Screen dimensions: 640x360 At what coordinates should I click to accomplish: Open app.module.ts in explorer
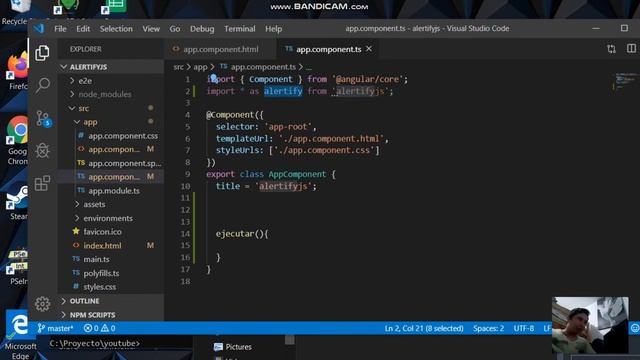pyautogui.click(x=111, y=191)
